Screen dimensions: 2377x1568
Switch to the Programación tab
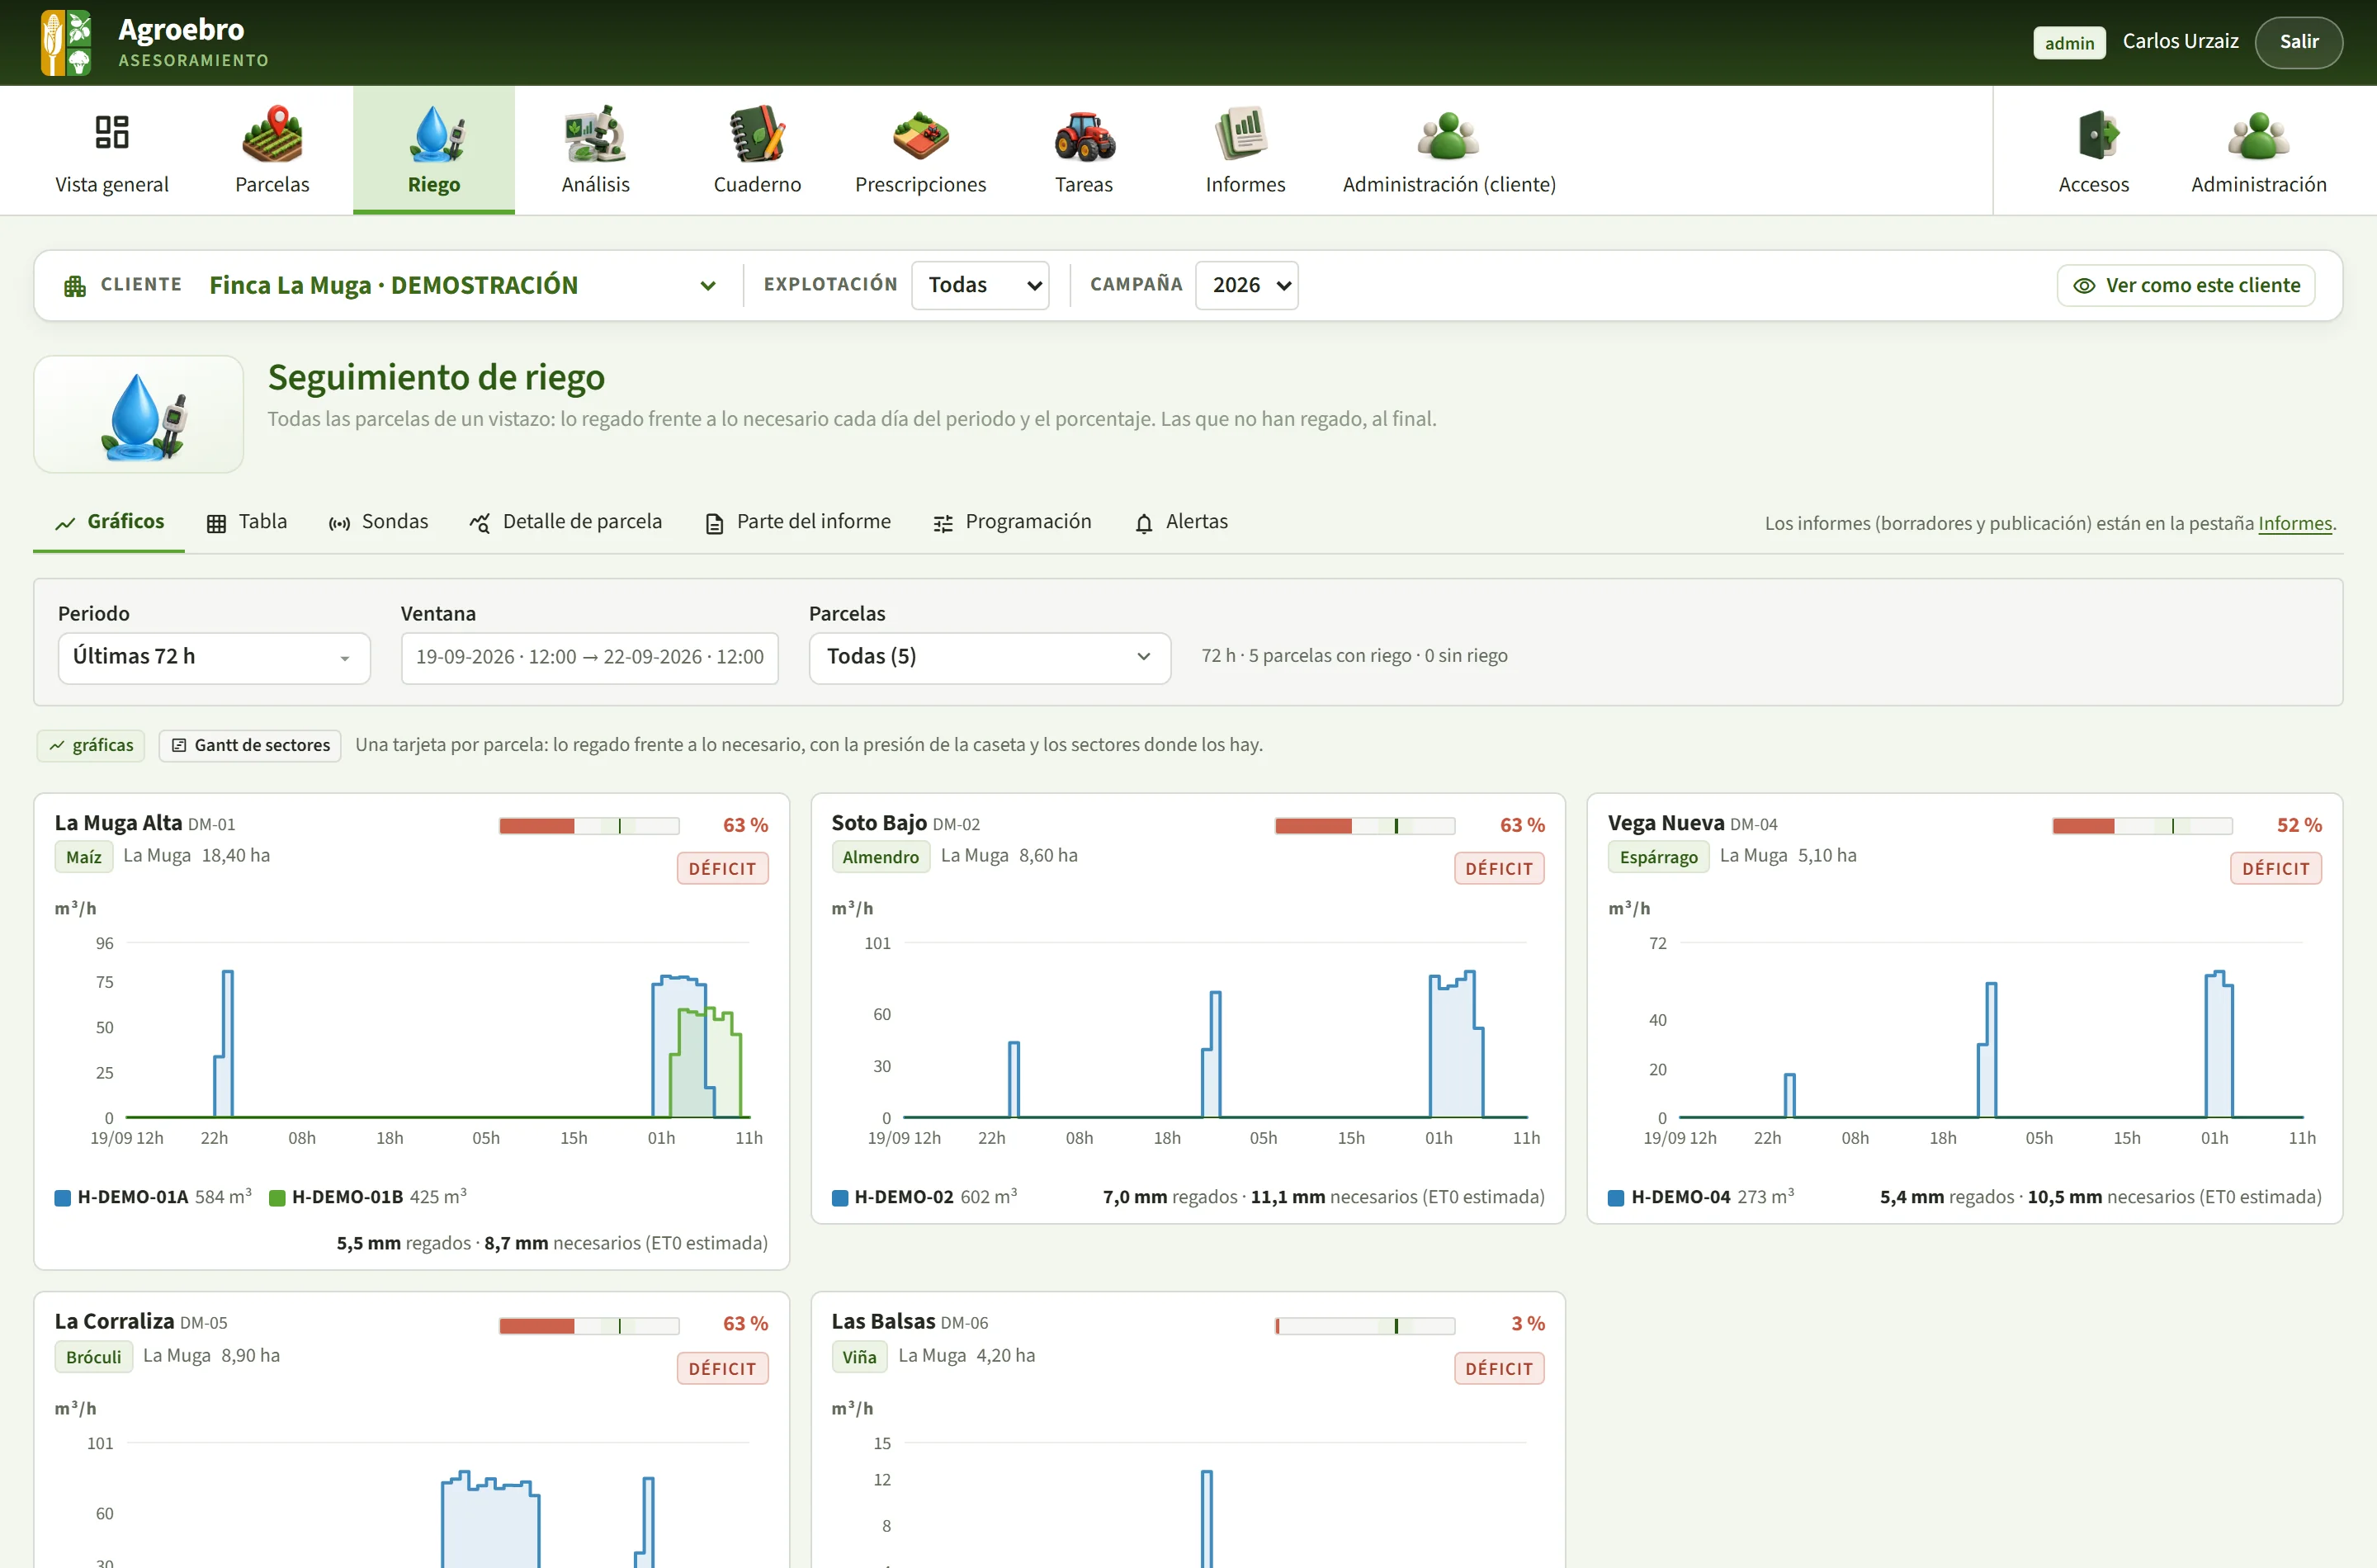[x=1012, y=522]
